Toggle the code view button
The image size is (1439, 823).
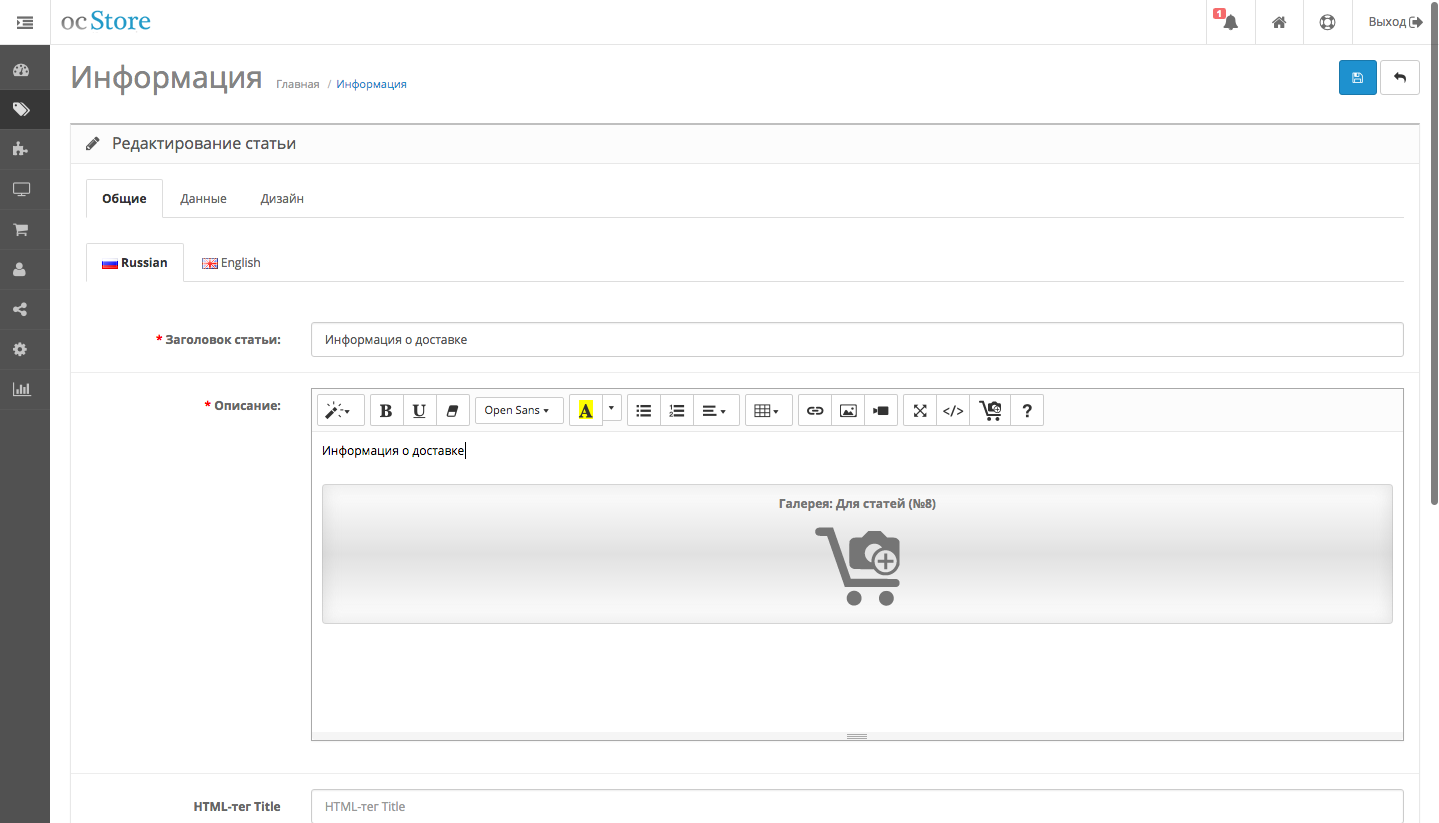[953, 410]
